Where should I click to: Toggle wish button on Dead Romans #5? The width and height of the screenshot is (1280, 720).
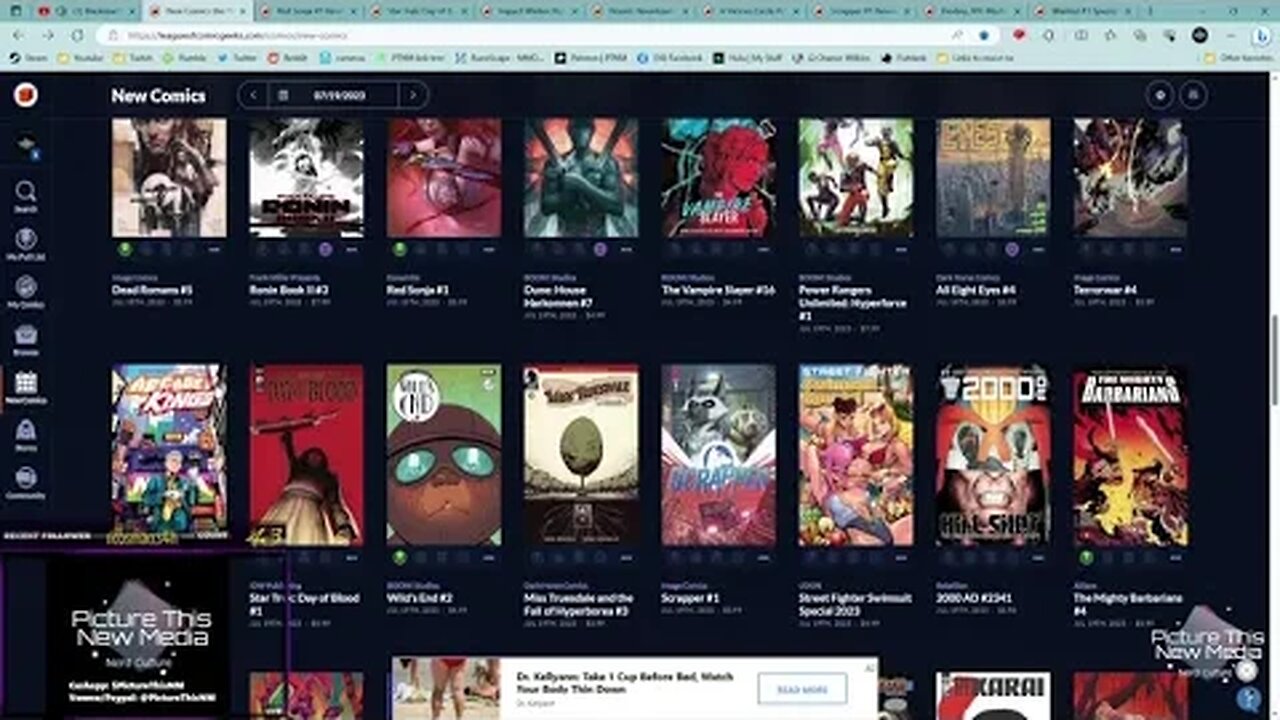(x=188, y=249)
